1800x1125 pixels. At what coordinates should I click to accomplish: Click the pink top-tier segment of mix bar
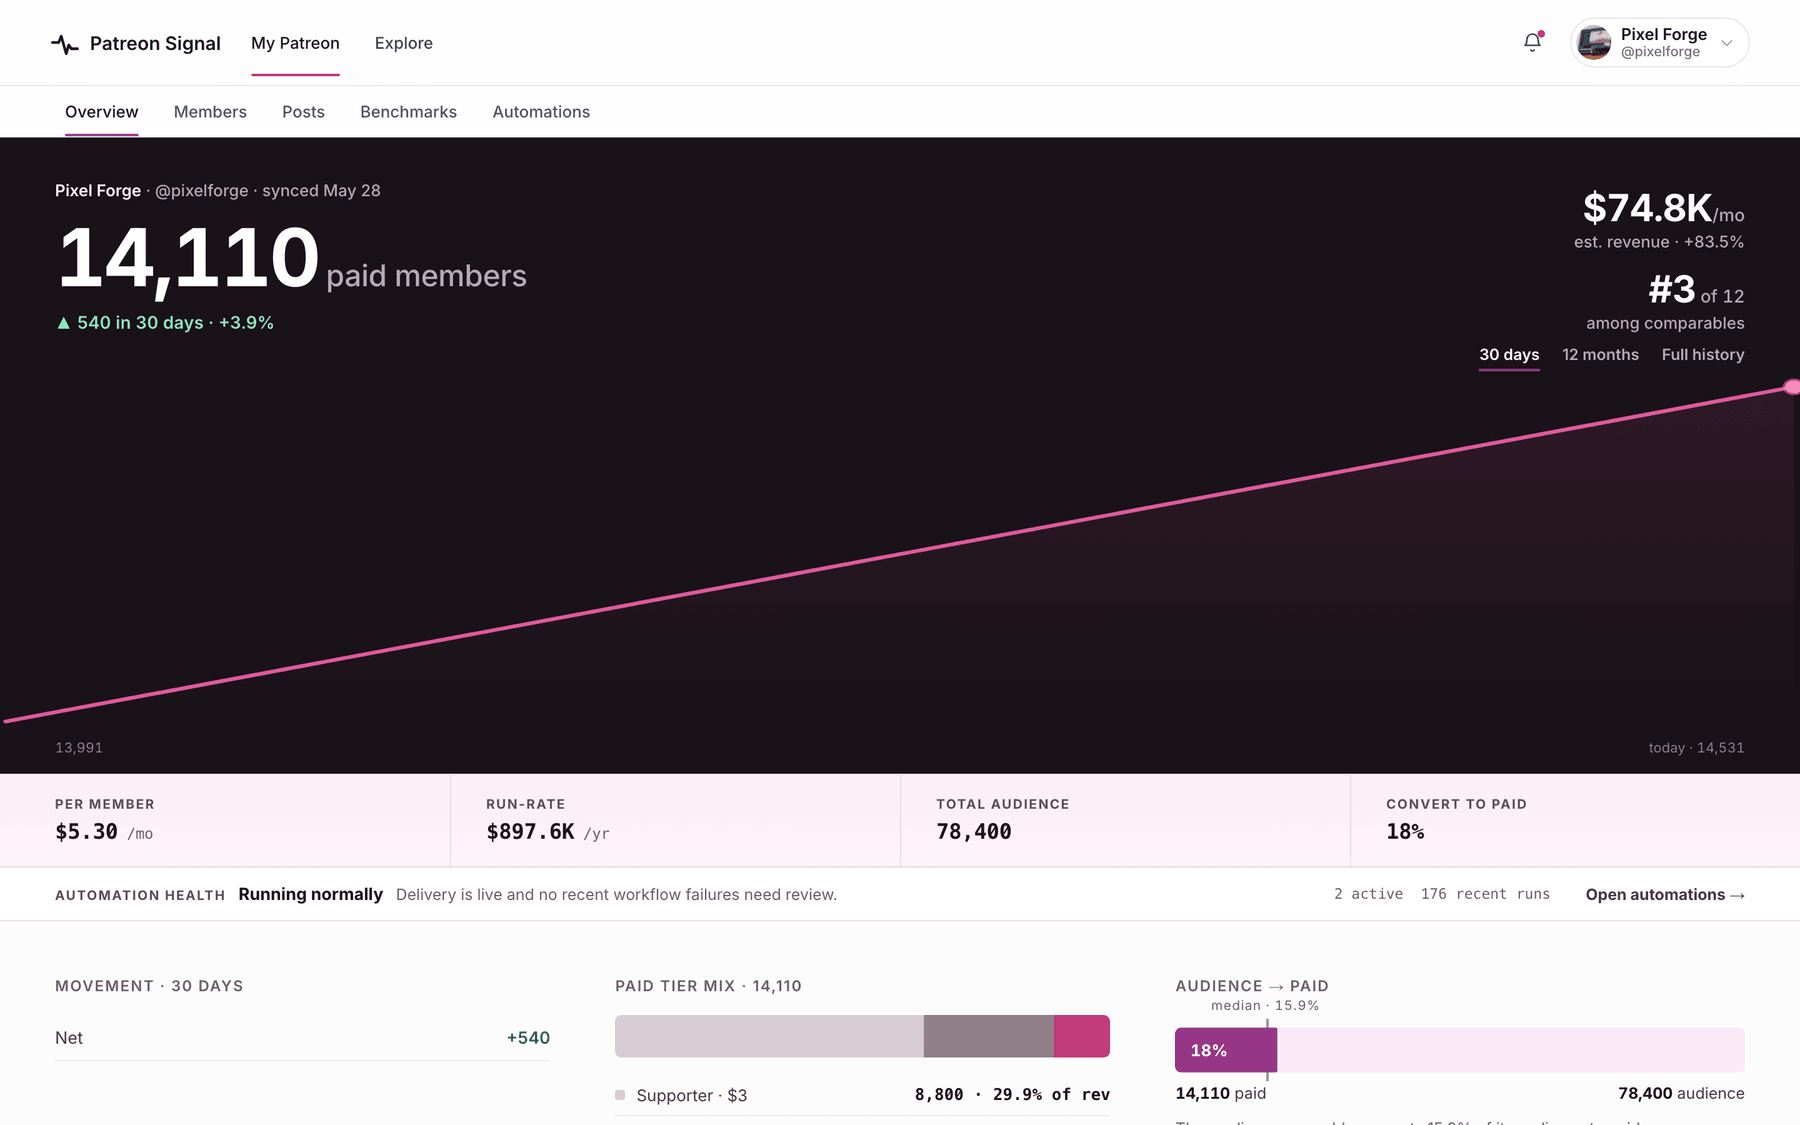1082,1036
